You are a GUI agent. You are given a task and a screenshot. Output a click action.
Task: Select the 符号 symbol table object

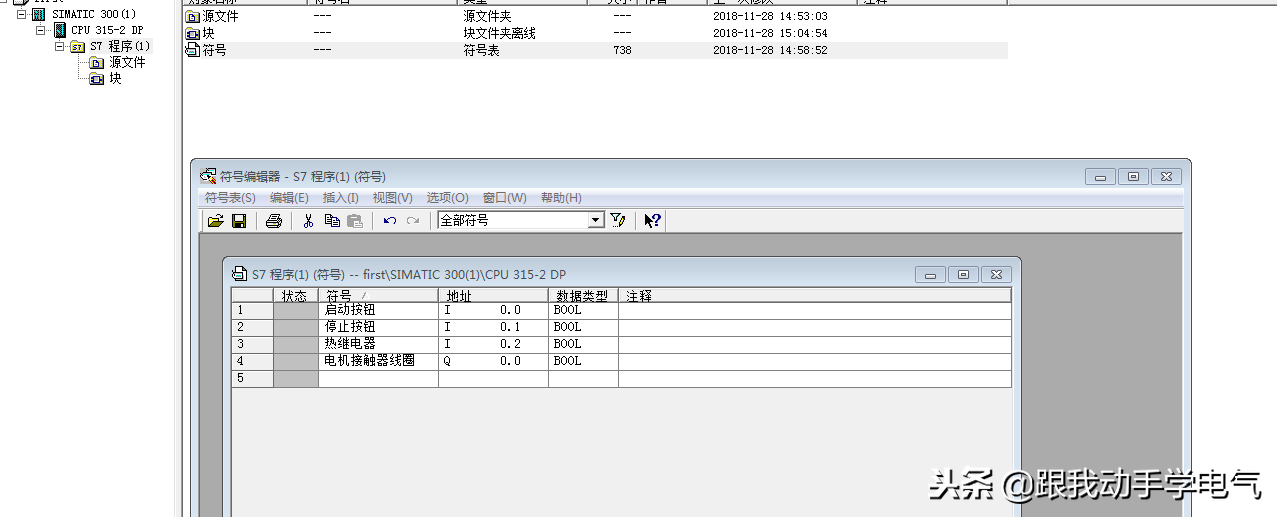[214, 50]
